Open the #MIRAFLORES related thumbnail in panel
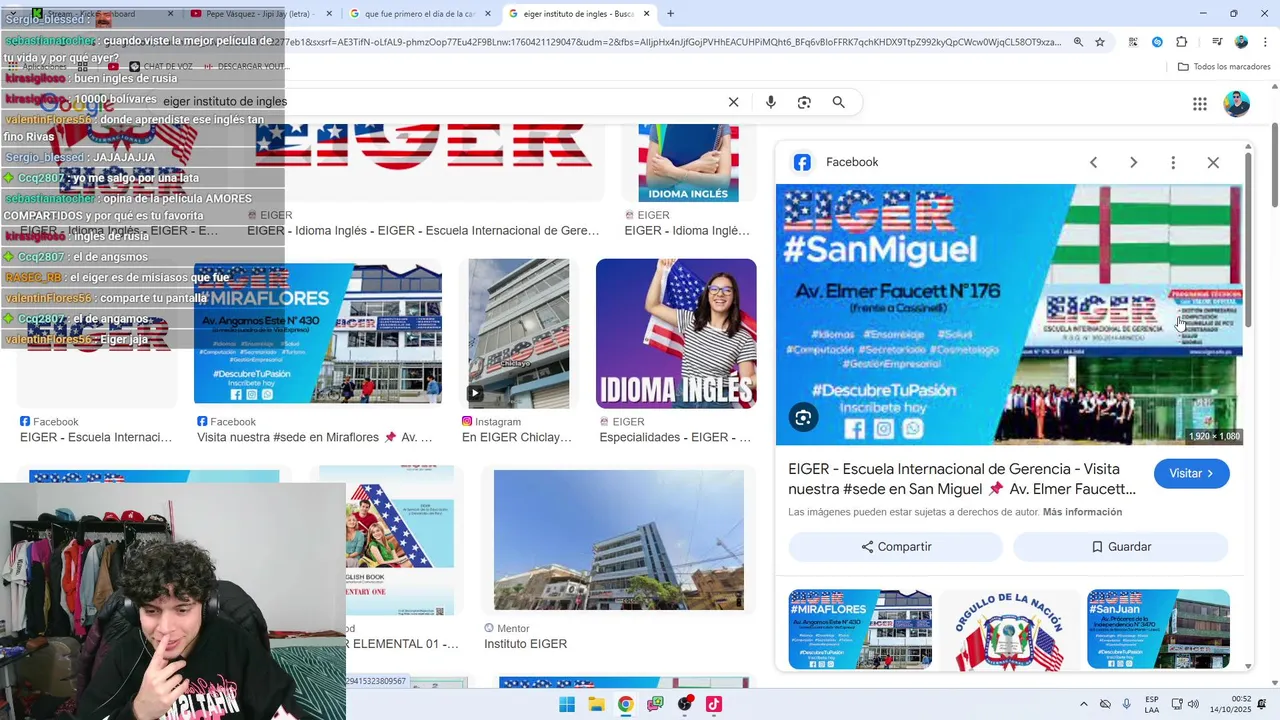Viewport: 1280px width, 720px height. point(860,629)
